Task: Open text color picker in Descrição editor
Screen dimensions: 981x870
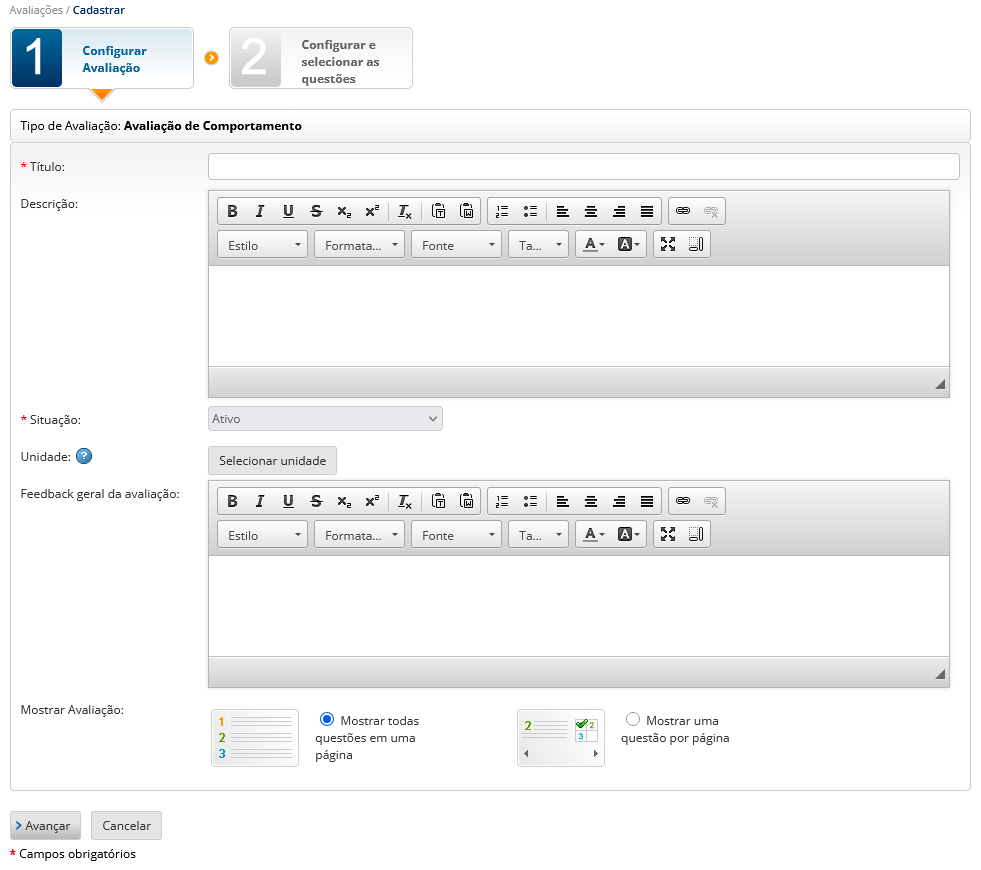Action: pyautogui.click(x=594, y=245)
